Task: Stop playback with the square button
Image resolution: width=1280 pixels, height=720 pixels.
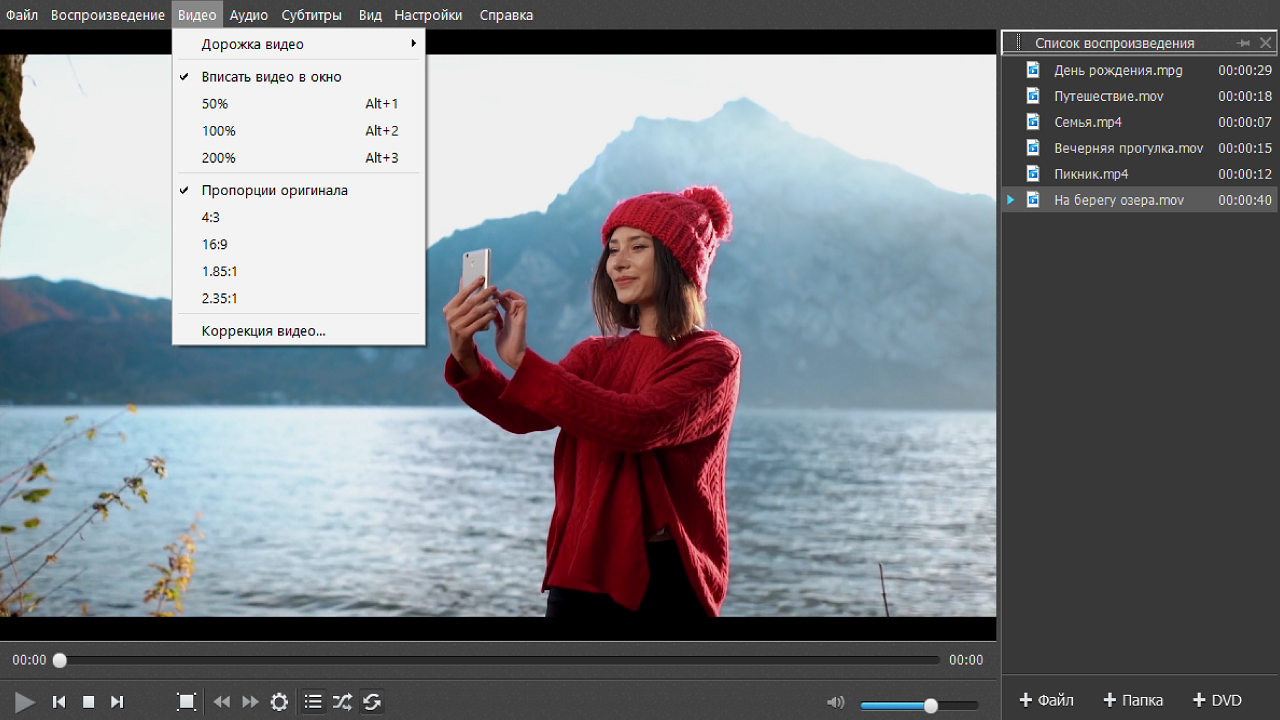Action: [88, 702]
